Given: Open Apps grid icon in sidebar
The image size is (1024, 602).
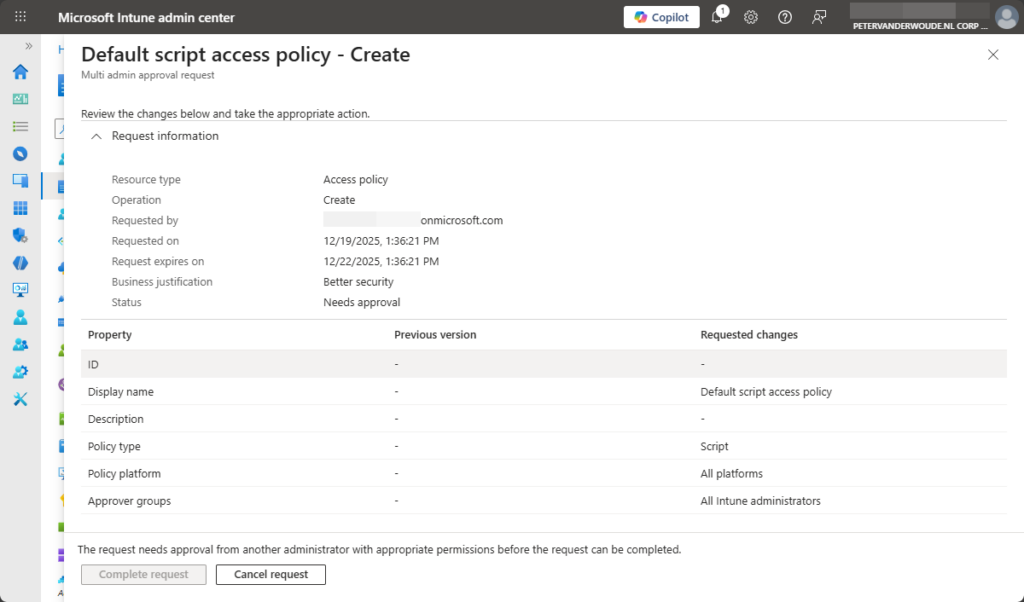Looking at the screenshot, I should click(x=20, y=208).
